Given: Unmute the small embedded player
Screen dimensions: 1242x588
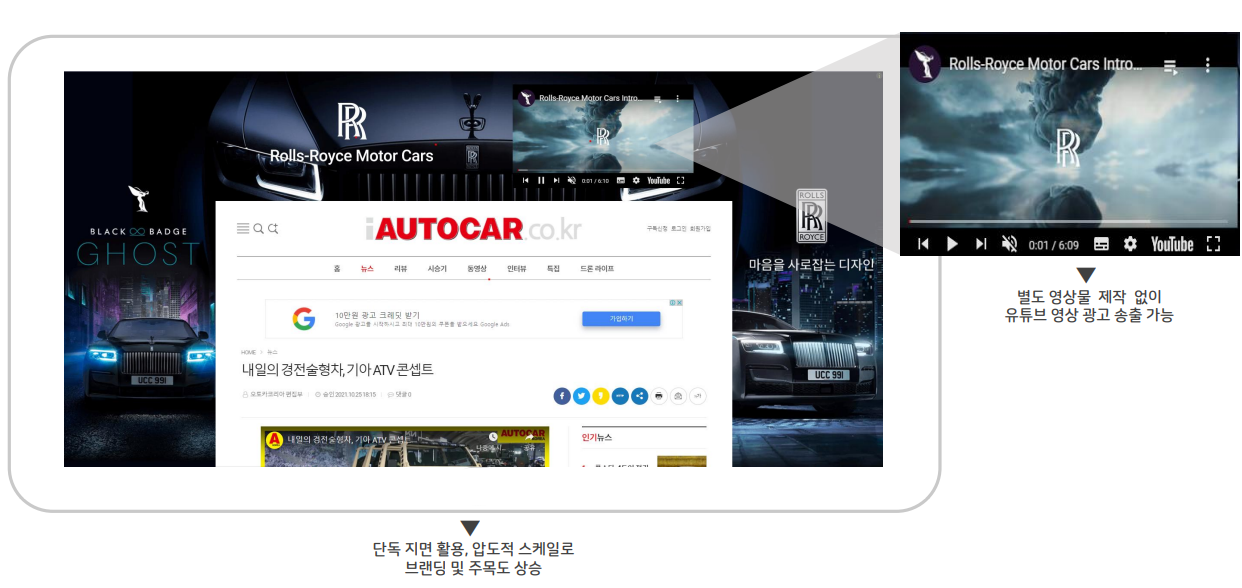Looking at the screenshot, I should 572,180.
